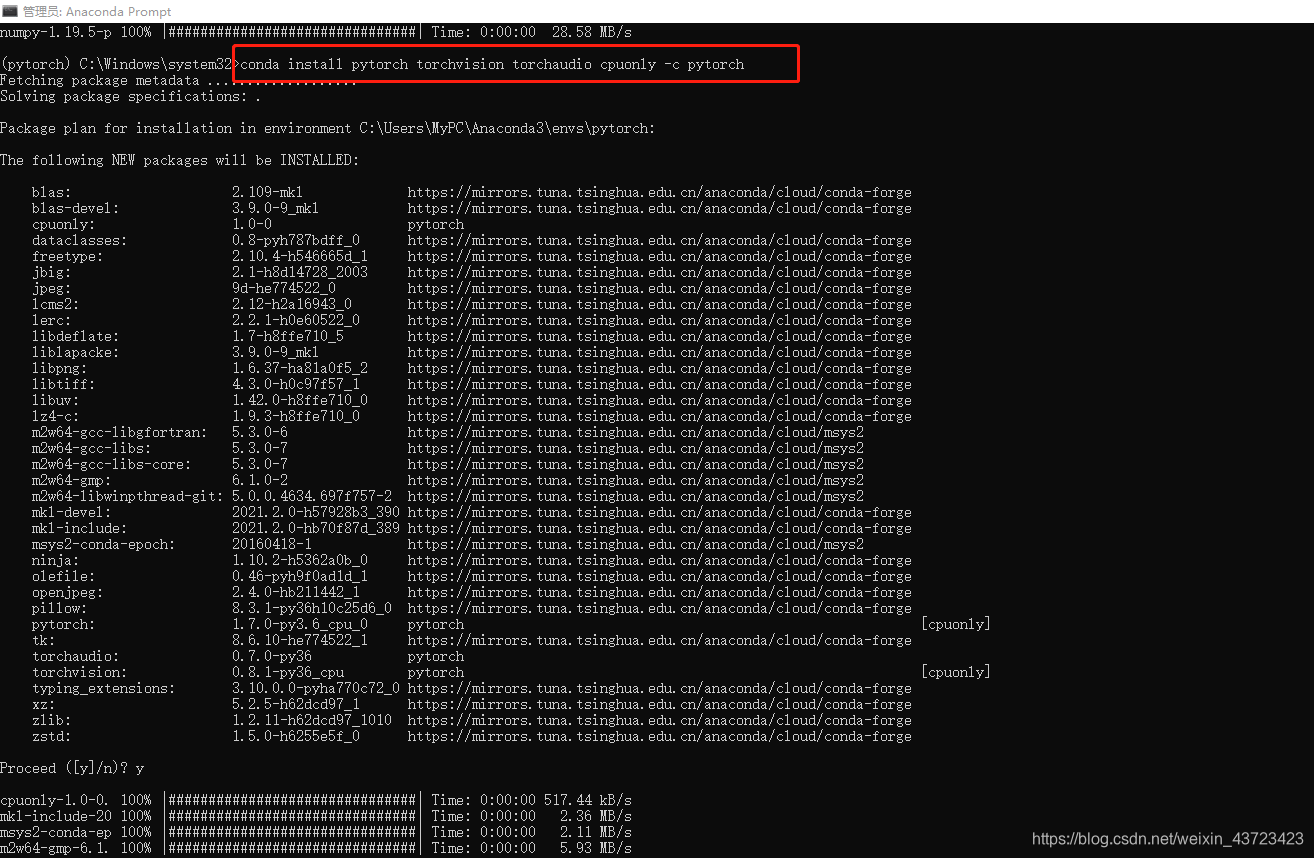The image size is (1314, 858).
Task: Click the 'dataclasses:' package name
Action: [x=80, y=240]
